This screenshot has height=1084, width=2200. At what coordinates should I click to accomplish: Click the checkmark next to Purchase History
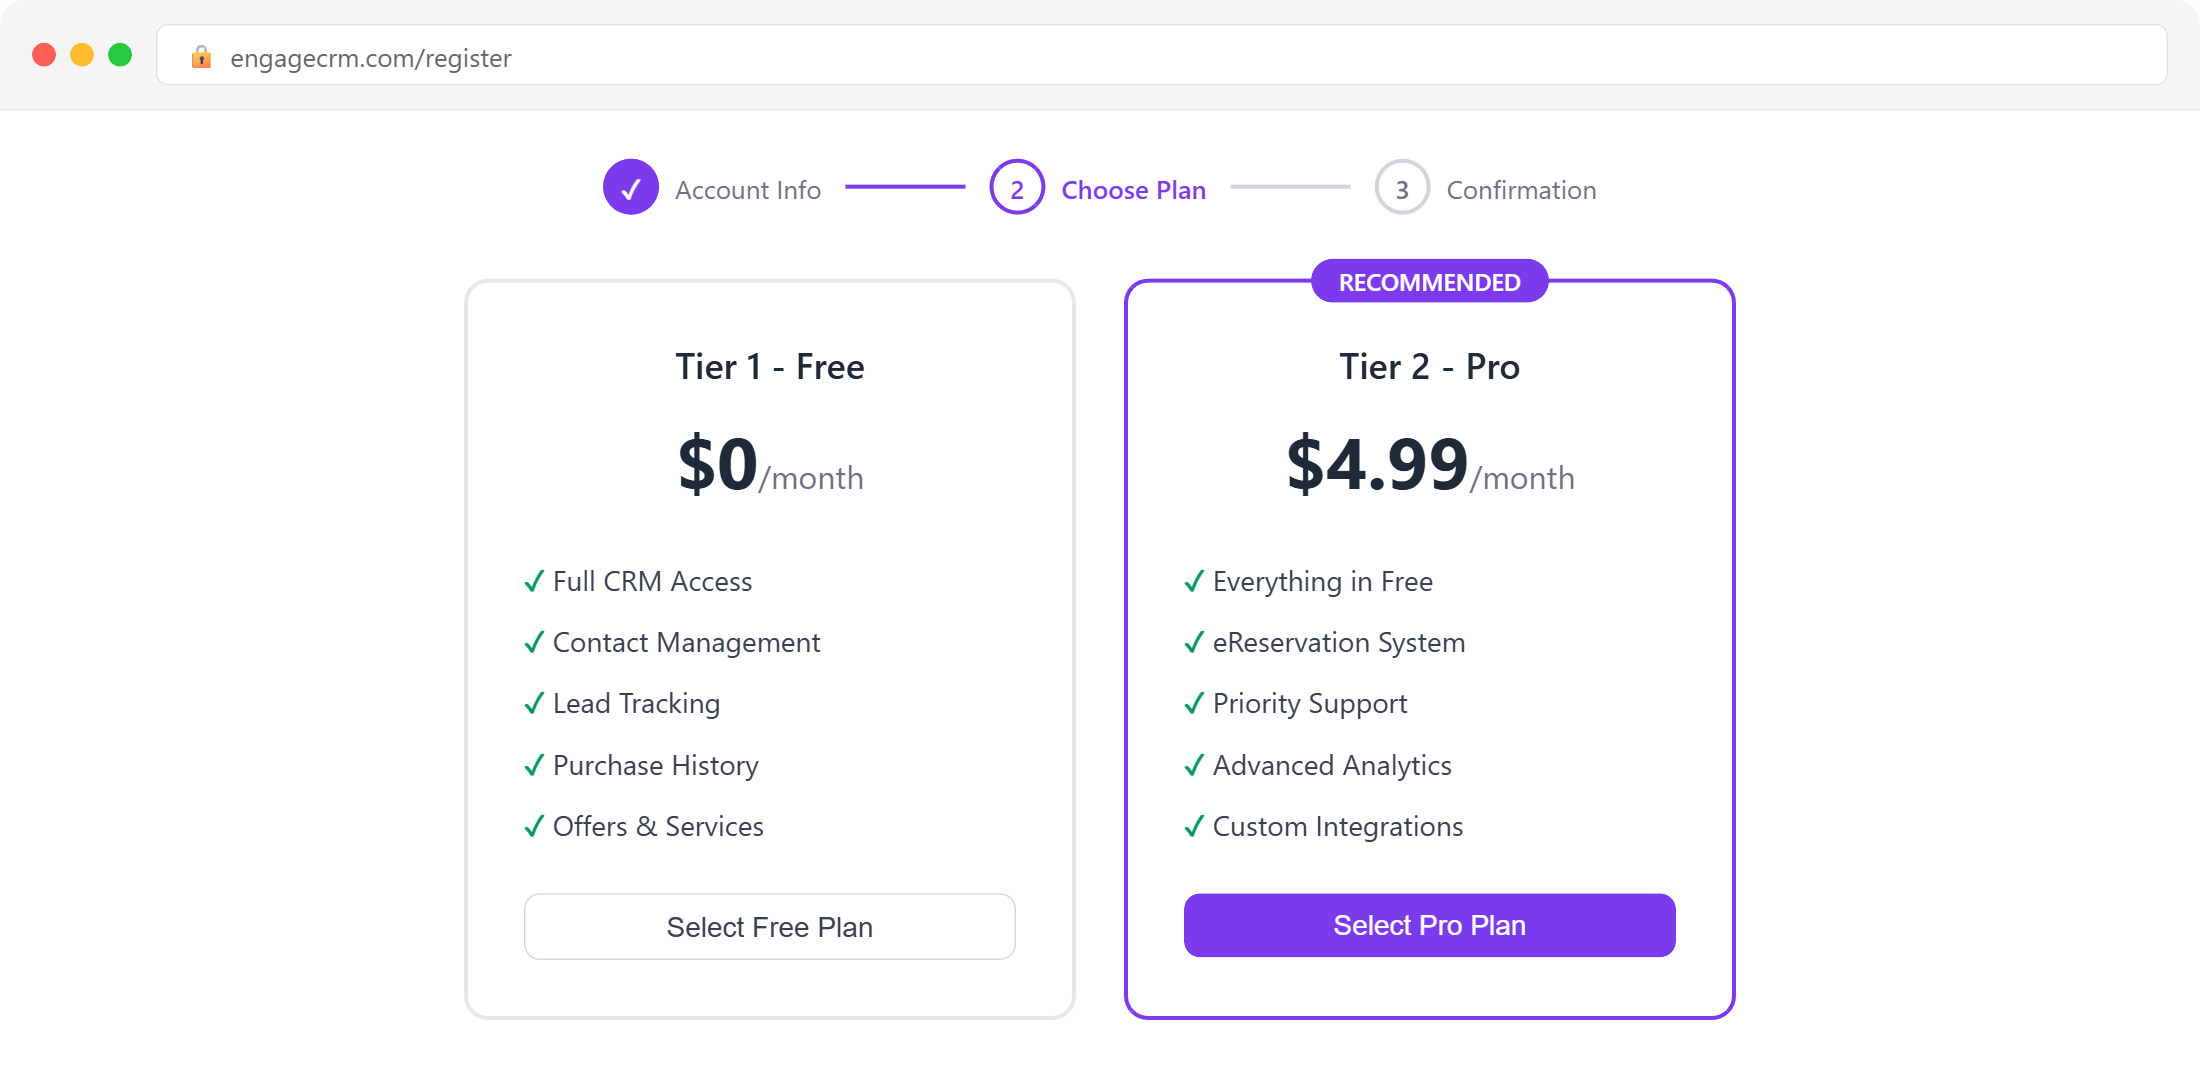(533, 766)
